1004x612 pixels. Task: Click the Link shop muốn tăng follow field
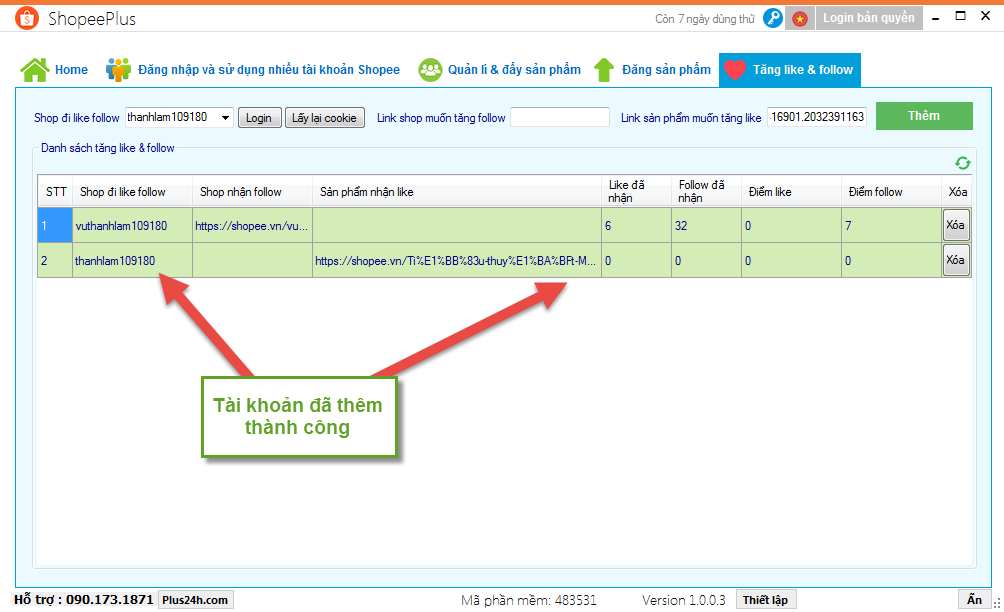pos(560,117)
